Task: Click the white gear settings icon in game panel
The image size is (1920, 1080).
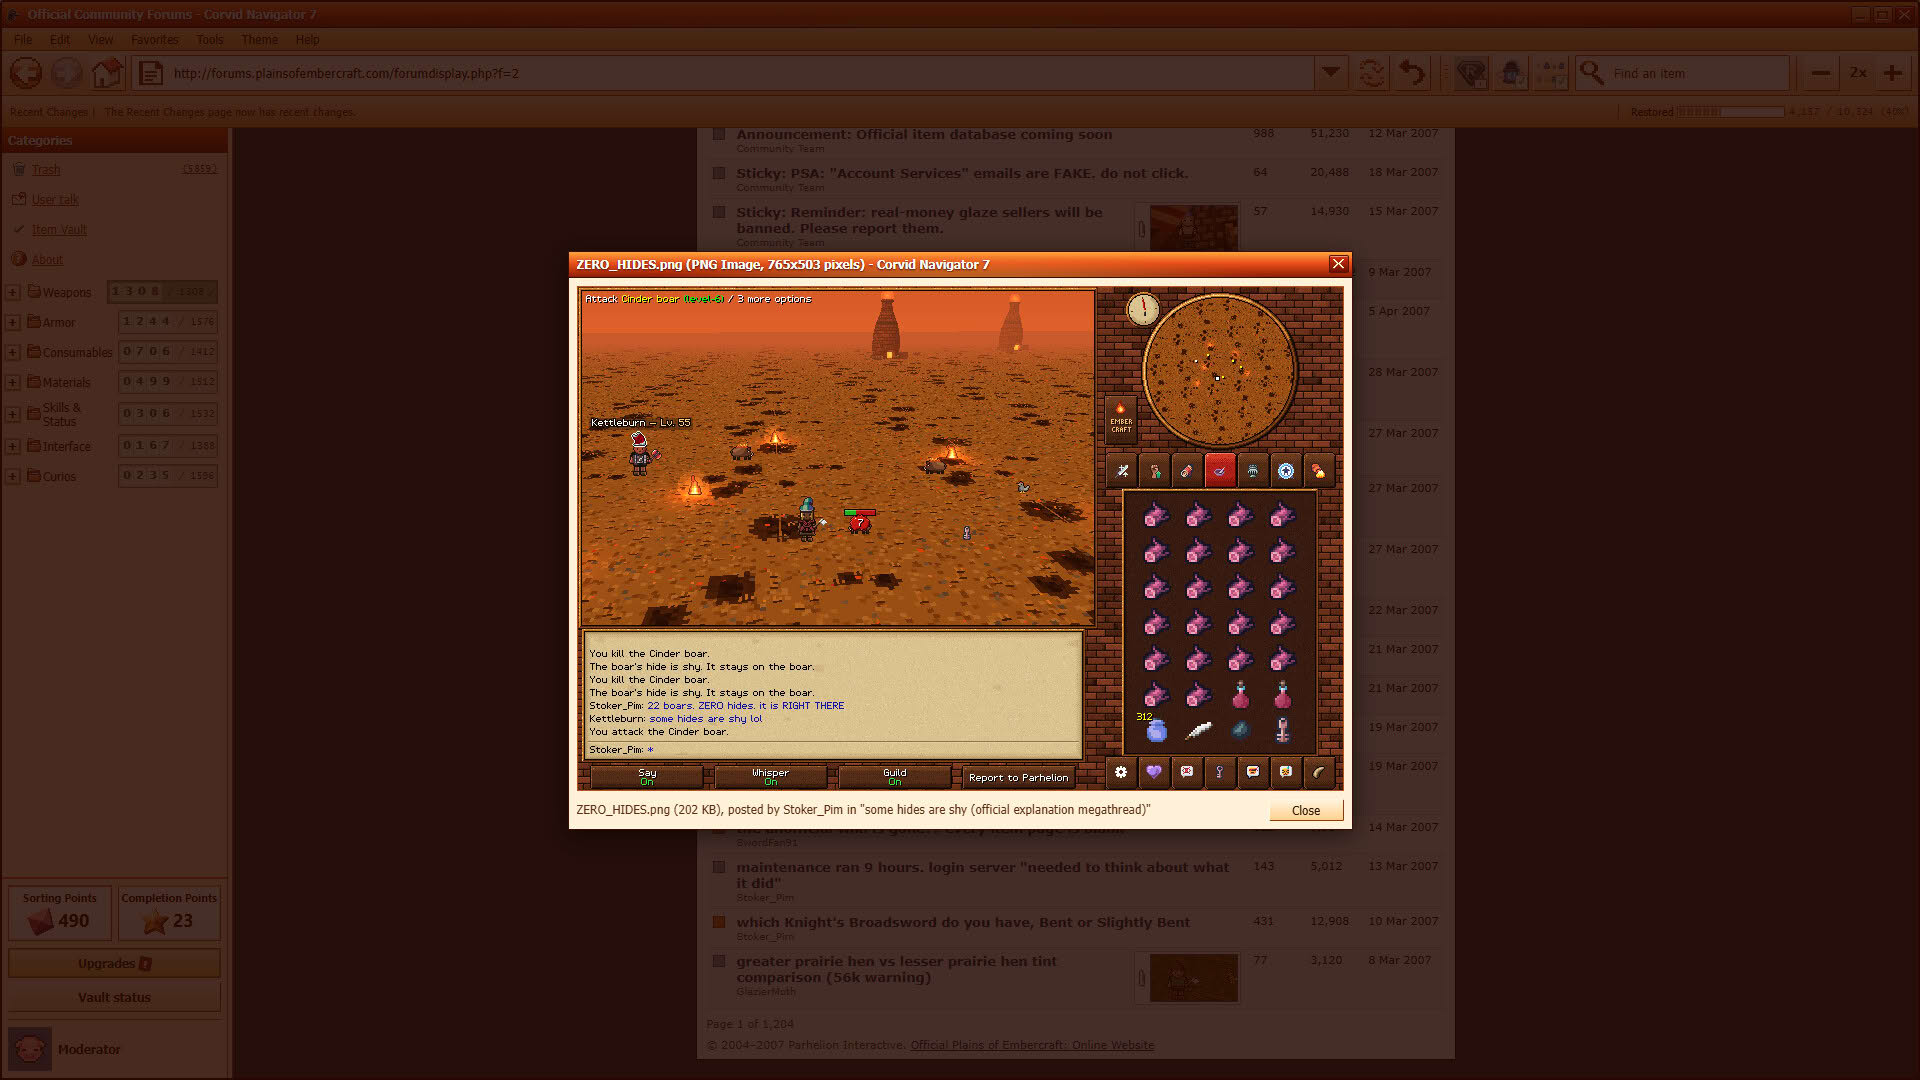Action: click(x=1121, y=772)
